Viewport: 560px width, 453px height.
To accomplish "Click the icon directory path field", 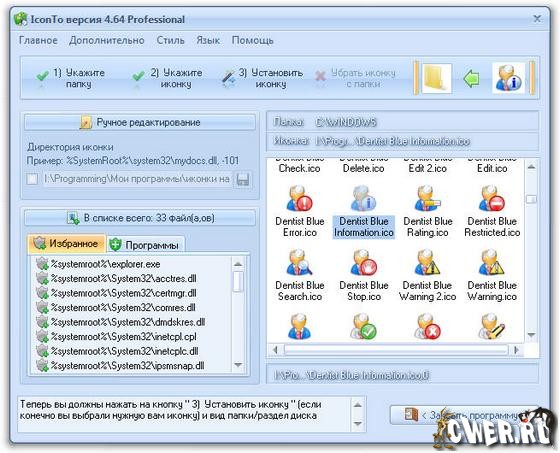I will tap(137, 179).
